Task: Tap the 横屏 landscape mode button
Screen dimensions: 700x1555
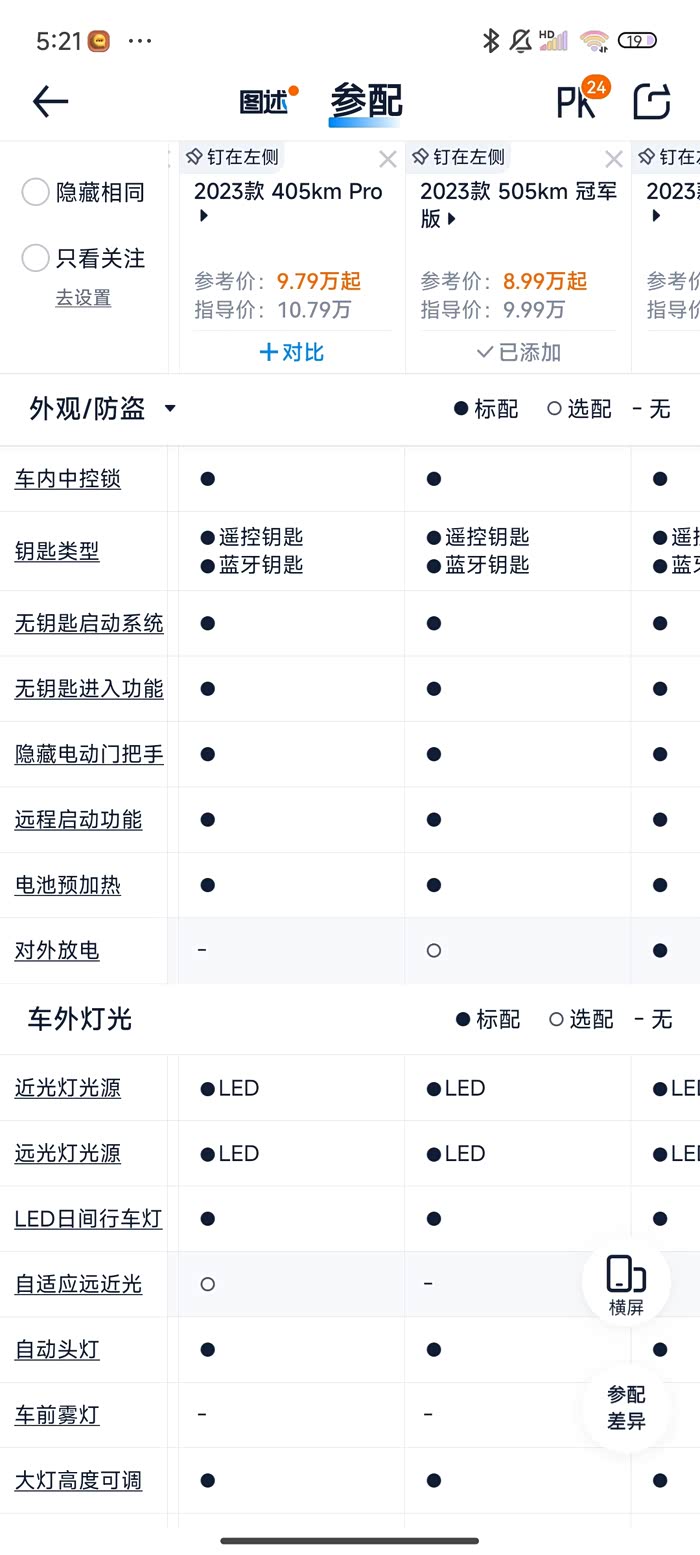Action: [626, 1285]
